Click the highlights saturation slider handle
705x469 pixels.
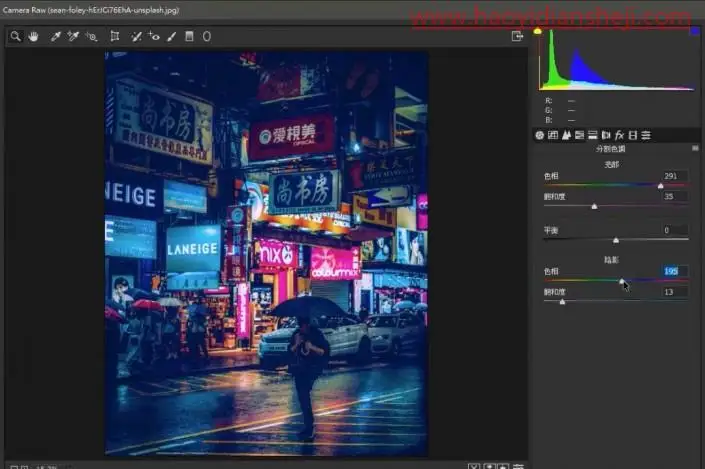point(594,206)
